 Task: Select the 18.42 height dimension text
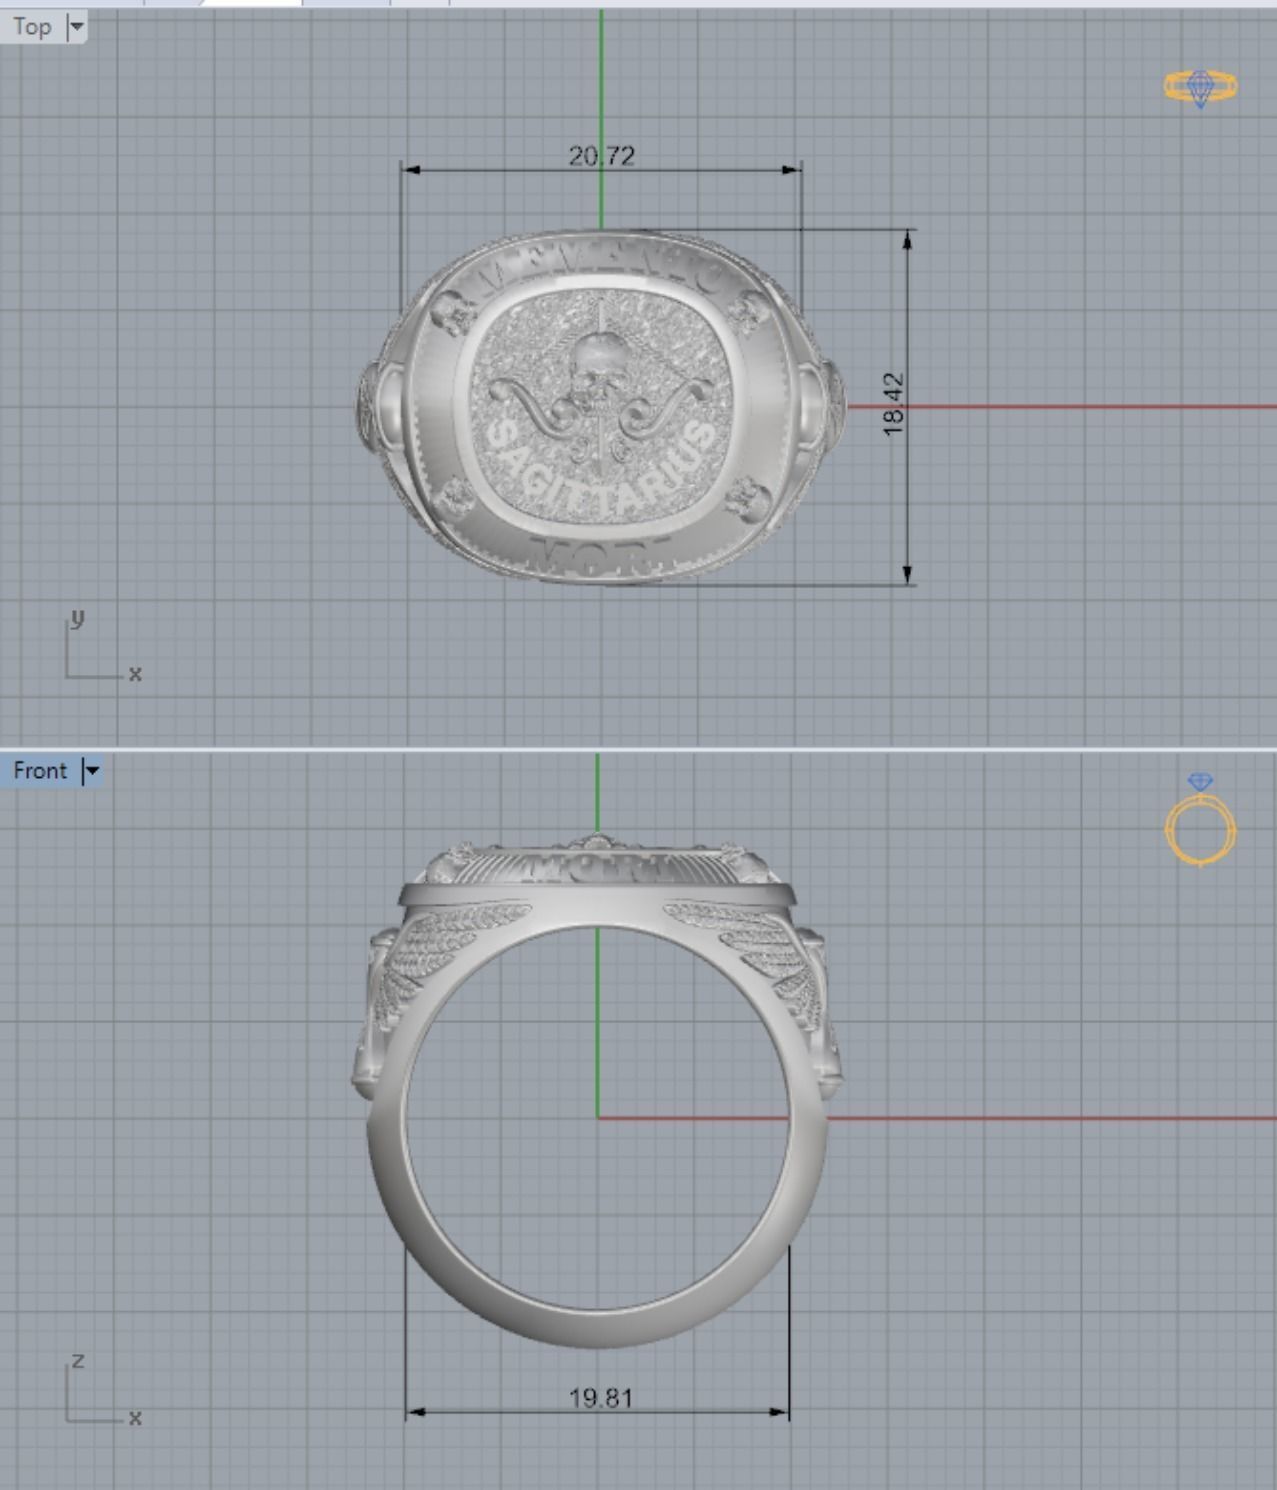tap(893, 404)
